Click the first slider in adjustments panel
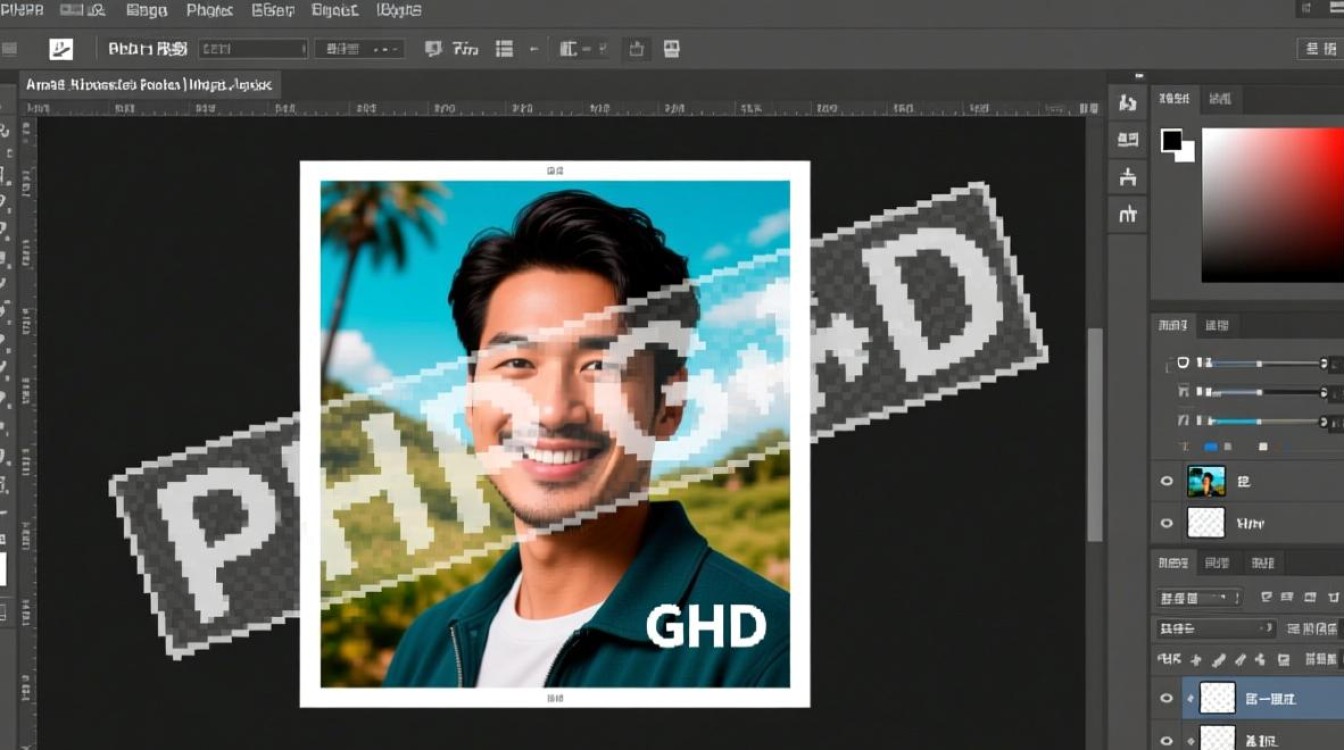Image resolution: width=1344 pixels, height=750 pixels. 1260,363
